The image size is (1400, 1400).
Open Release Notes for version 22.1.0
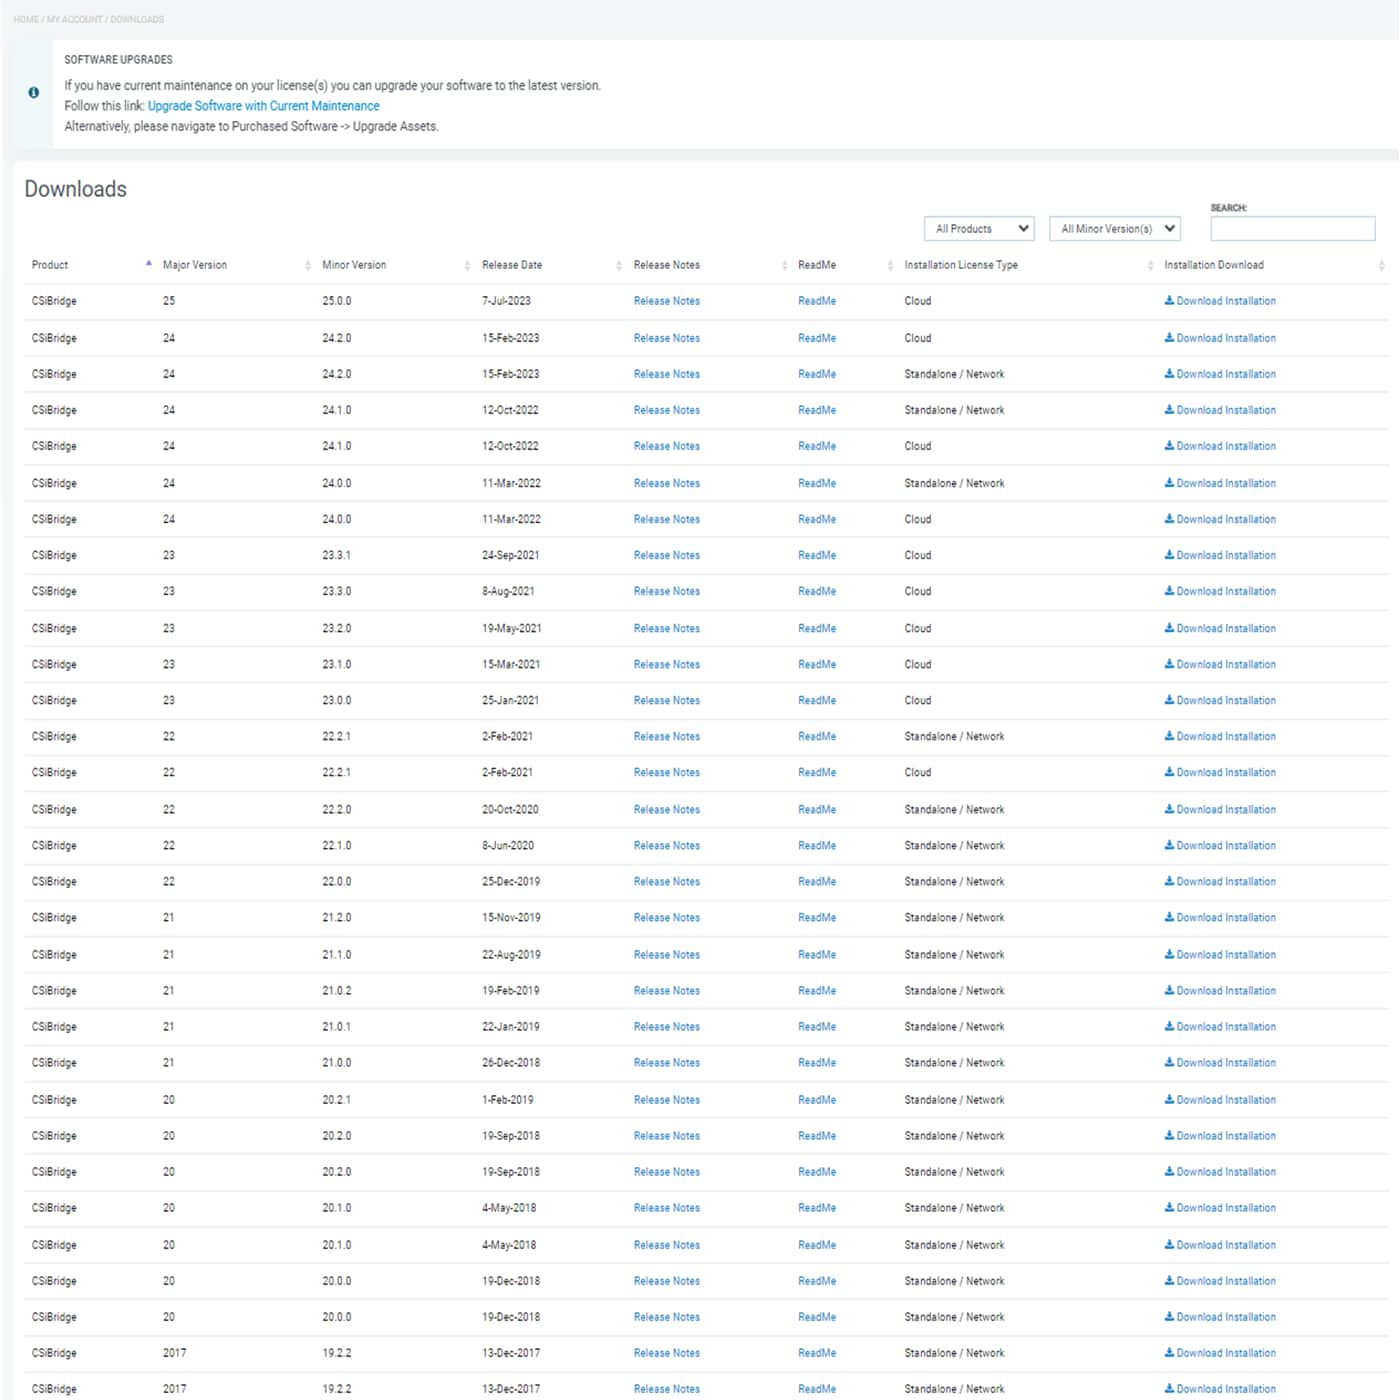pyautogui.click(x=667, y=844)
